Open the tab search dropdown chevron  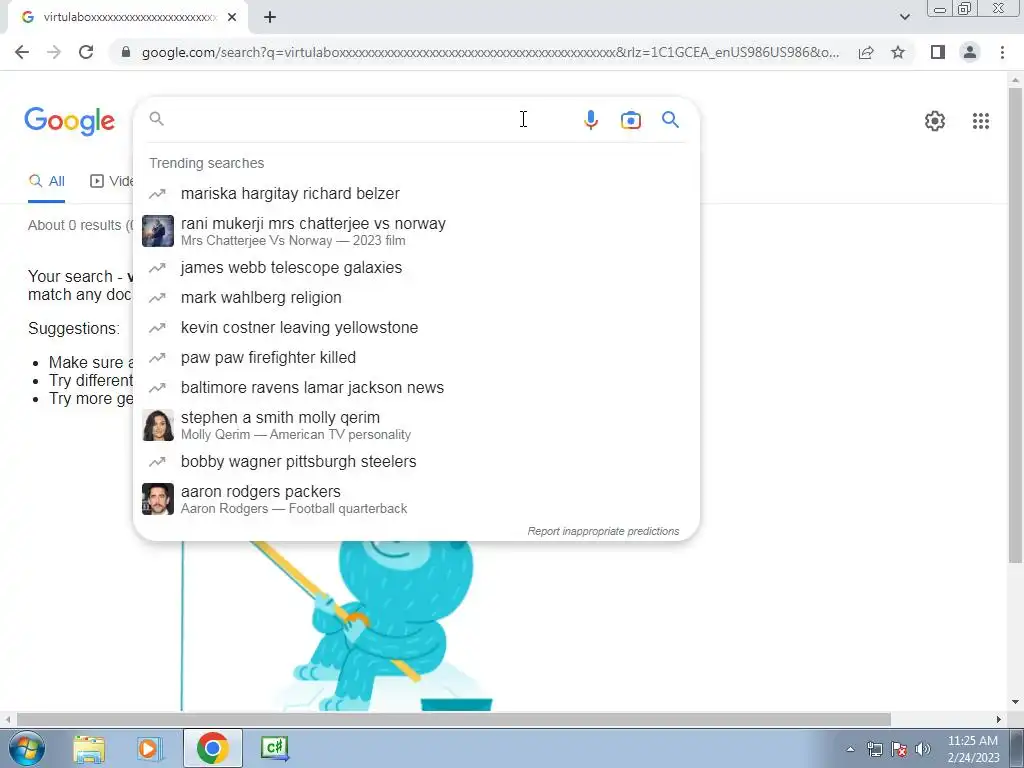pos(904,17)
